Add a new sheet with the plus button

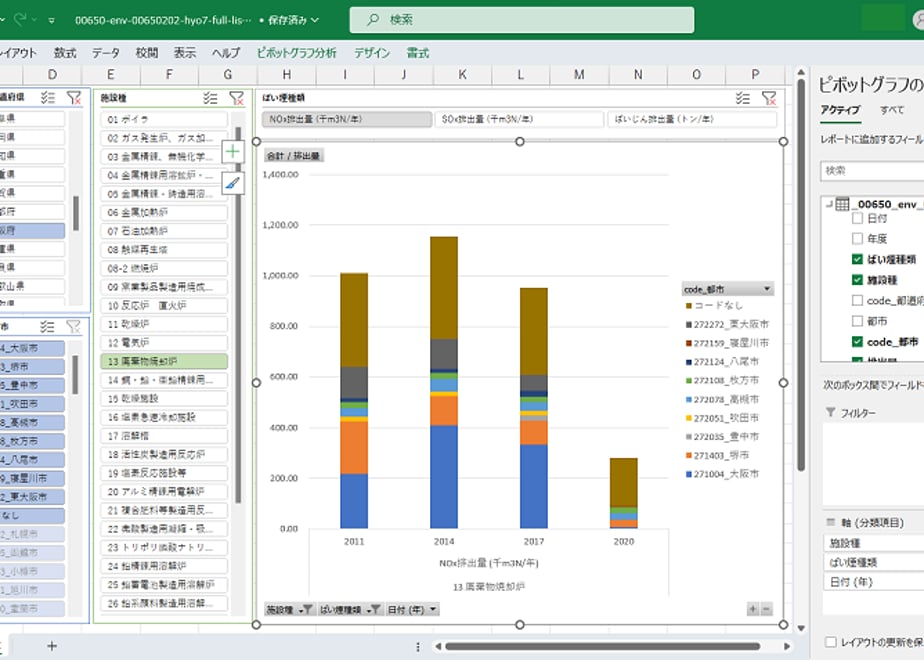point(52,646)
